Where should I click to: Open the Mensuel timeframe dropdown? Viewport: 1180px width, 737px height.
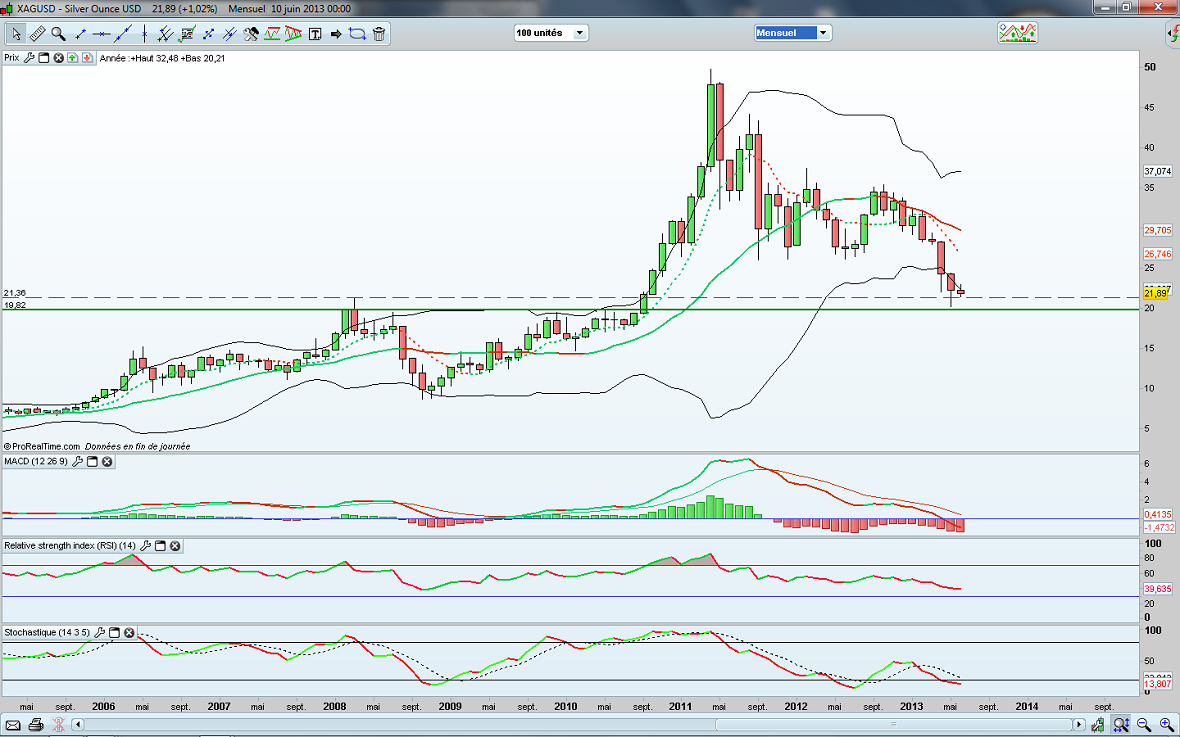click(x=792, y=33)
